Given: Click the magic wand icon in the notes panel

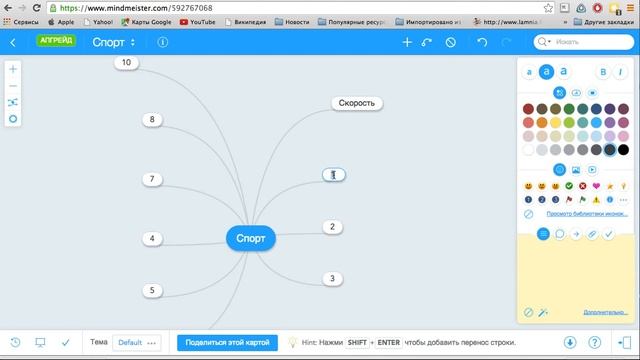Looking at the screenshot, I should click(542, 313).
